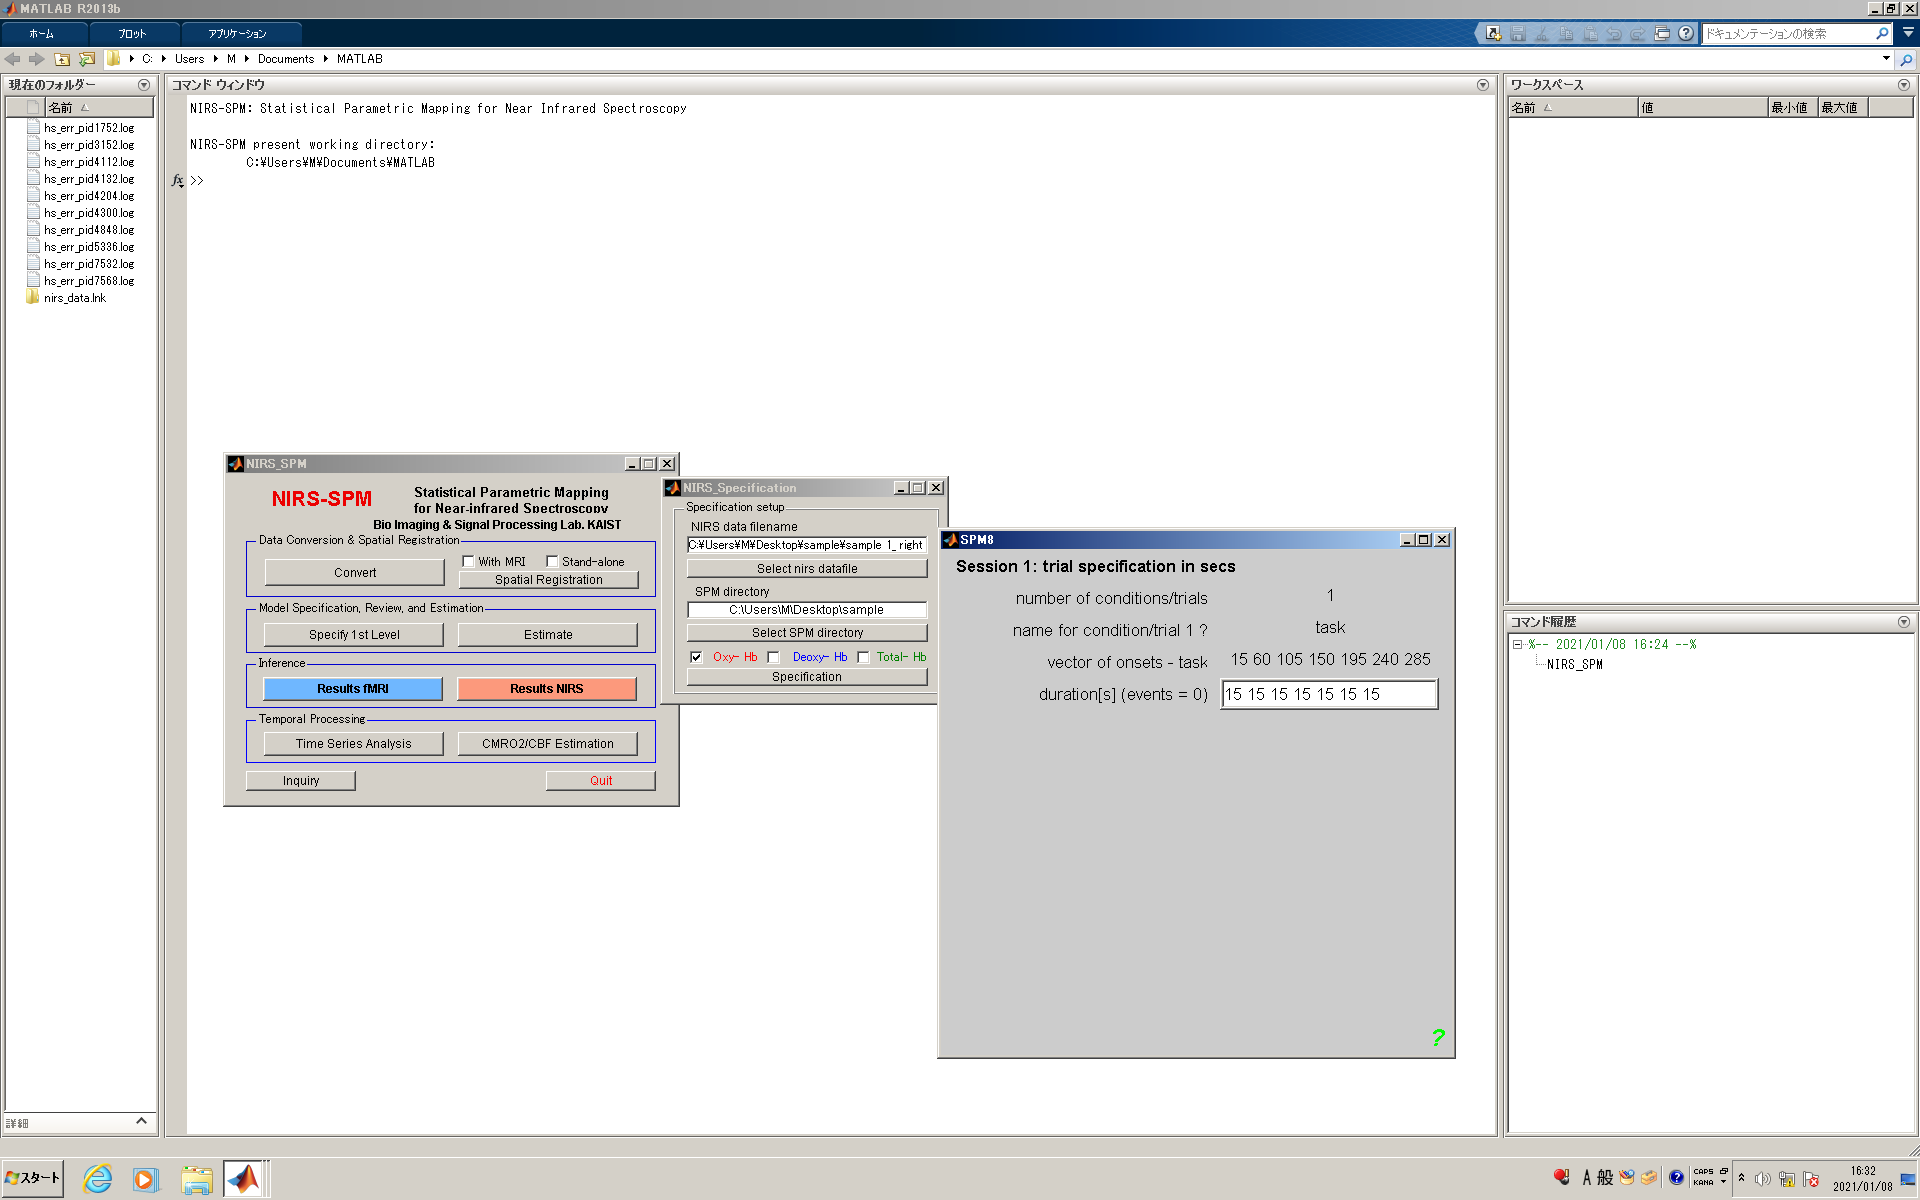
Task: Click the duration[s] input field
Action: click(1329, 694)
